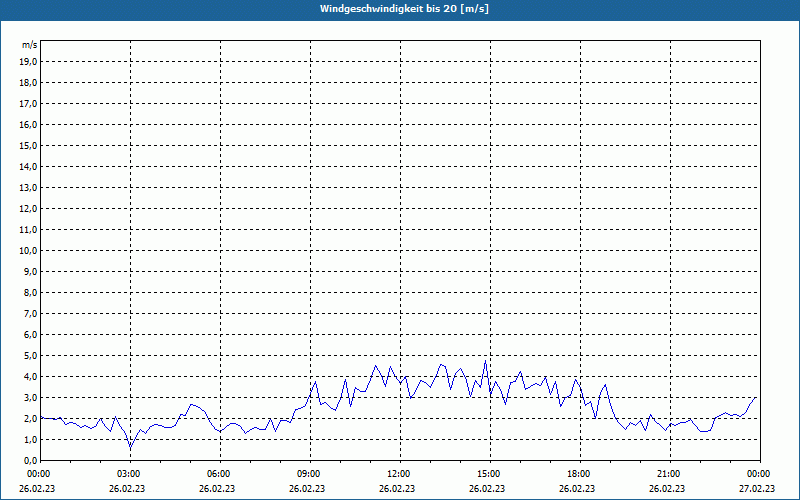Click the 2,0 y-axis label

[30, 418]
